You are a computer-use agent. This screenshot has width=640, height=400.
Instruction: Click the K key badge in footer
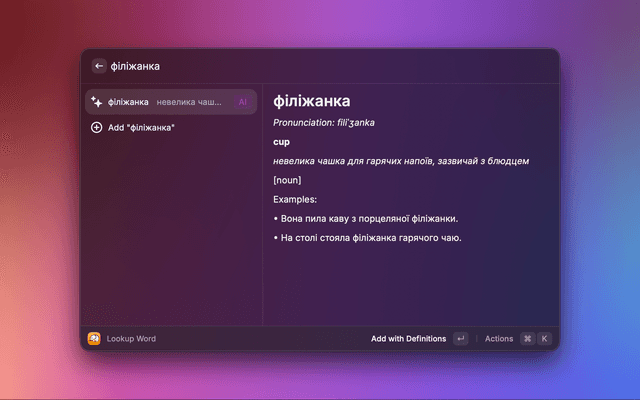[x=545, y=339]
